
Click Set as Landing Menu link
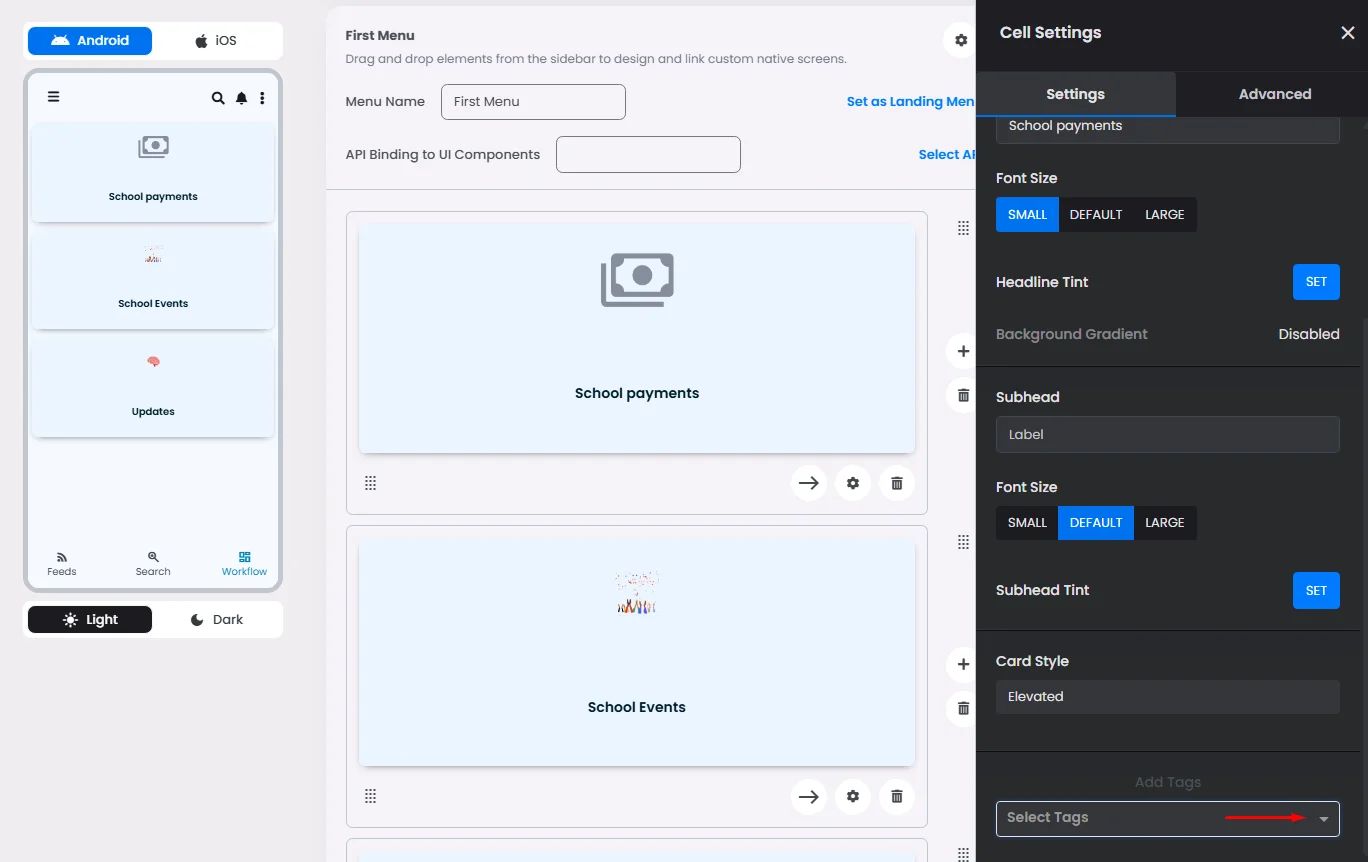click(x=910, y=102)
